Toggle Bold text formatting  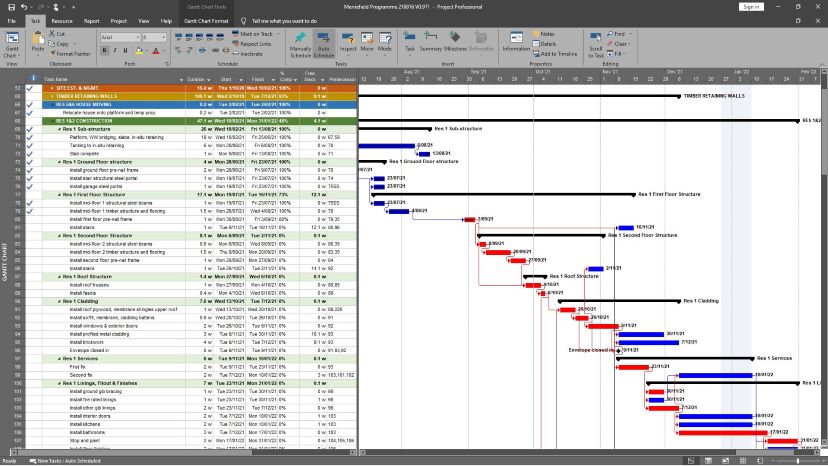click(x=104, y=48)
